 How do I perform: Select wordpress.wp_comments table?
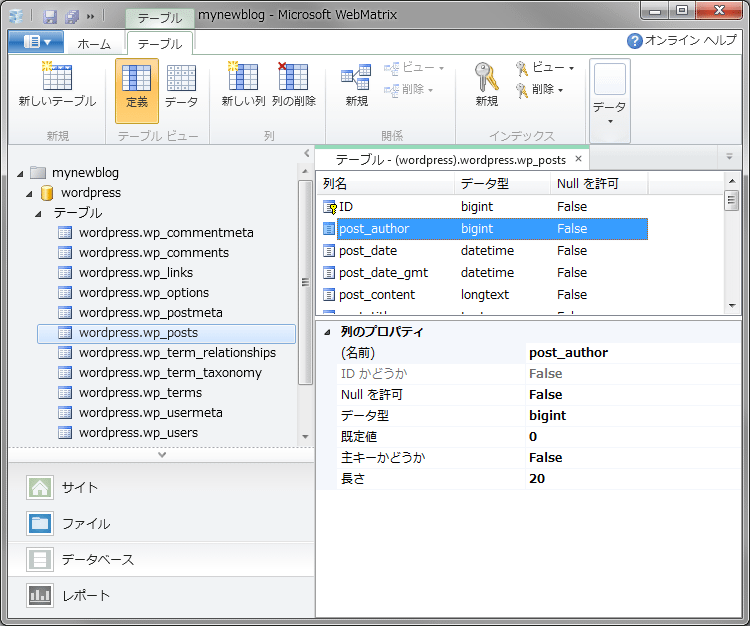coord(154,253)
